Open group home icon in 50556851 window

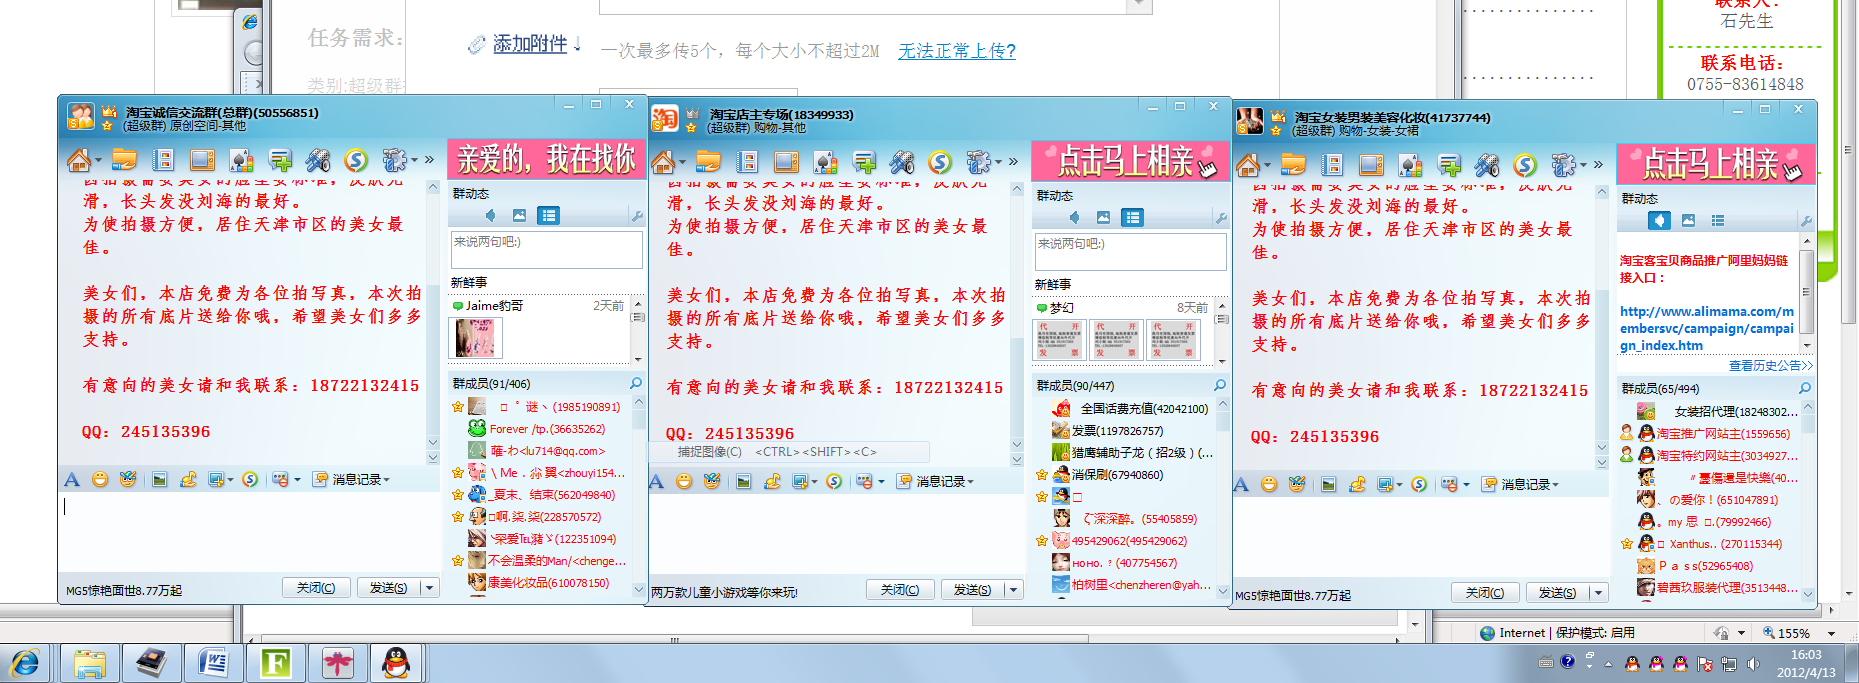click(x=78, y=160)
